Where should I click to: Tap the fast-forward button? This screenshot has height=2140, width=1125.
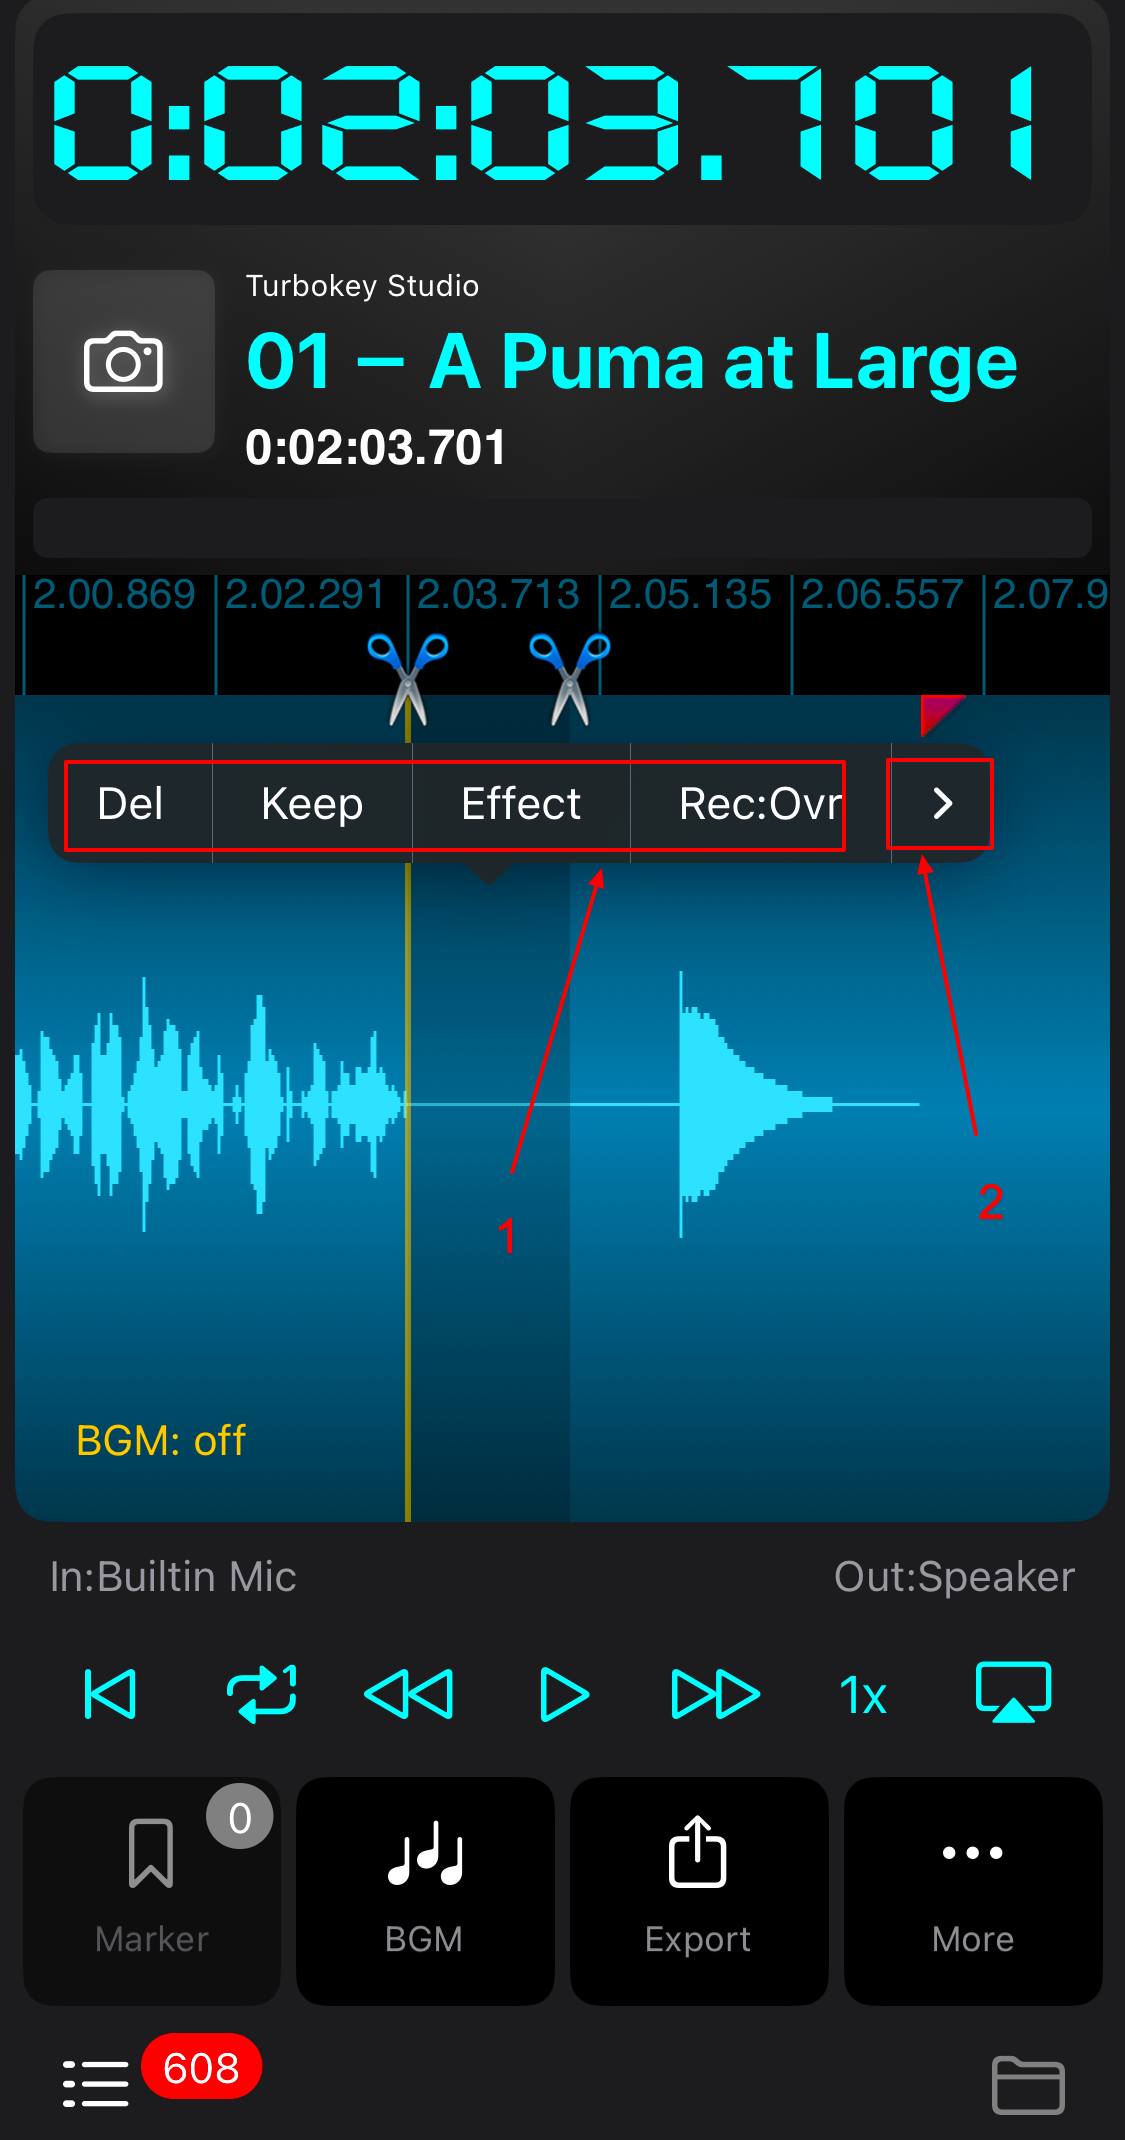point(716,1694)
